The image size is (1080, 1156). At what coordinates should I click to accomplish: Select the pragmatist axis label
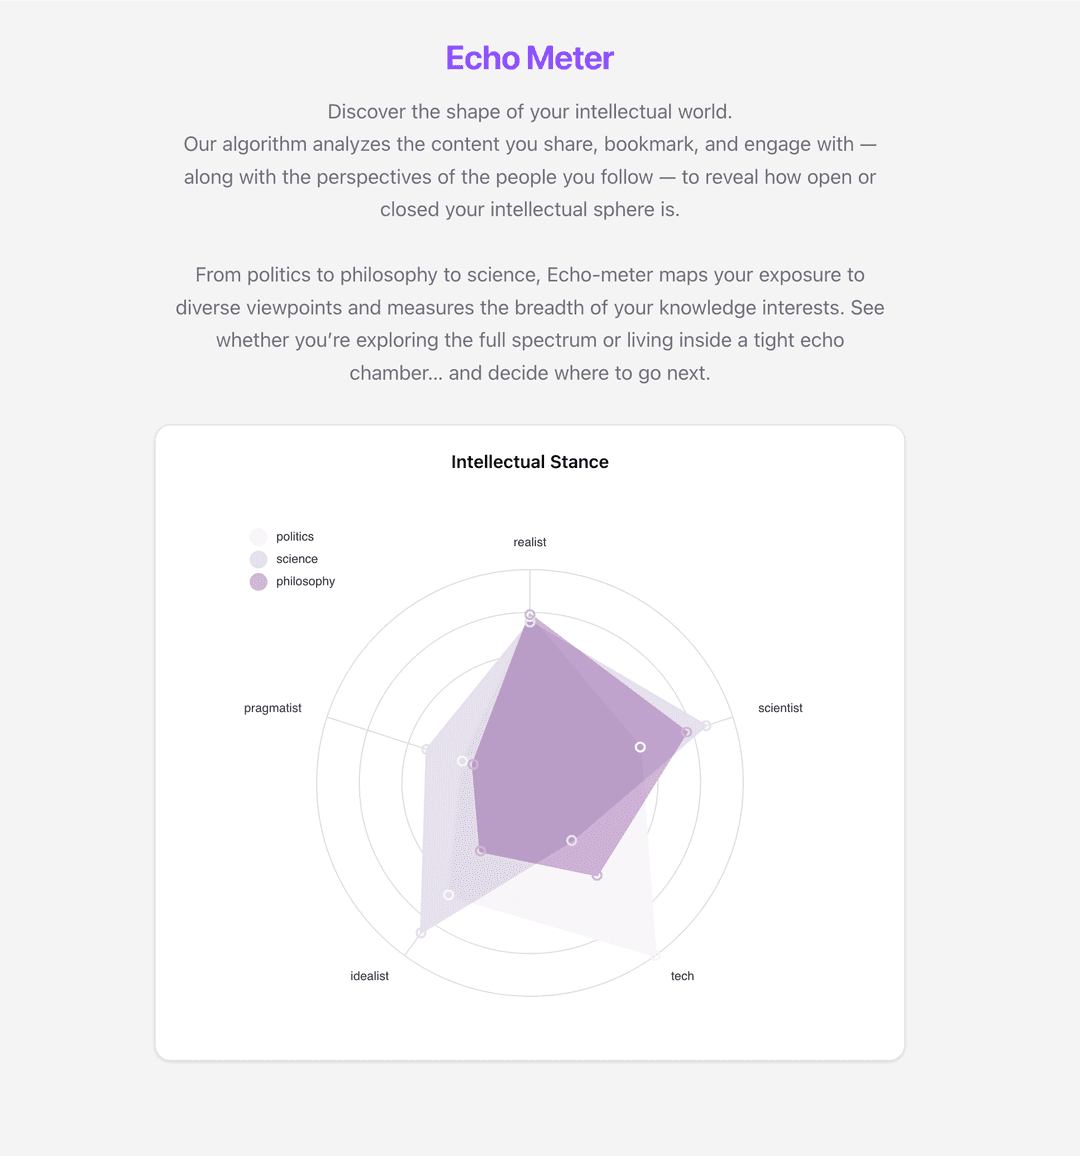click(x=273, y=708)
